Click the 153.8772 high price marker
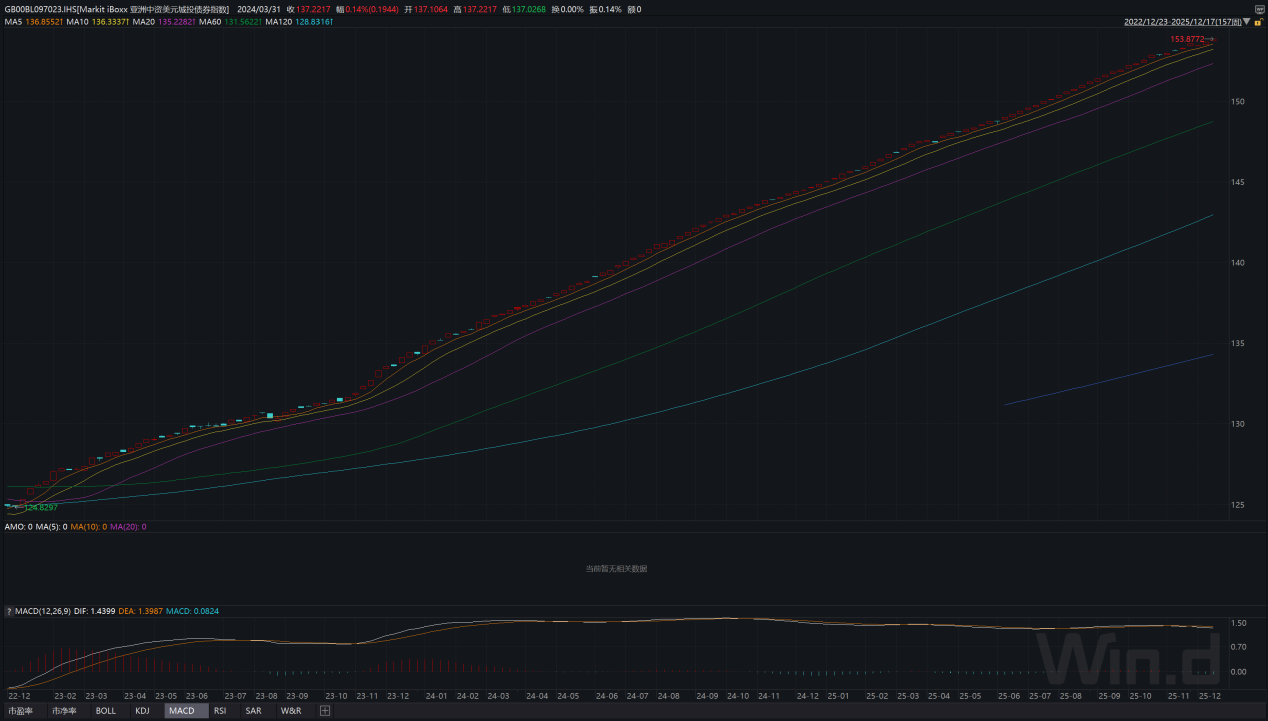The height and width of the screenshot is (721, 1268). click(1187, 39)
